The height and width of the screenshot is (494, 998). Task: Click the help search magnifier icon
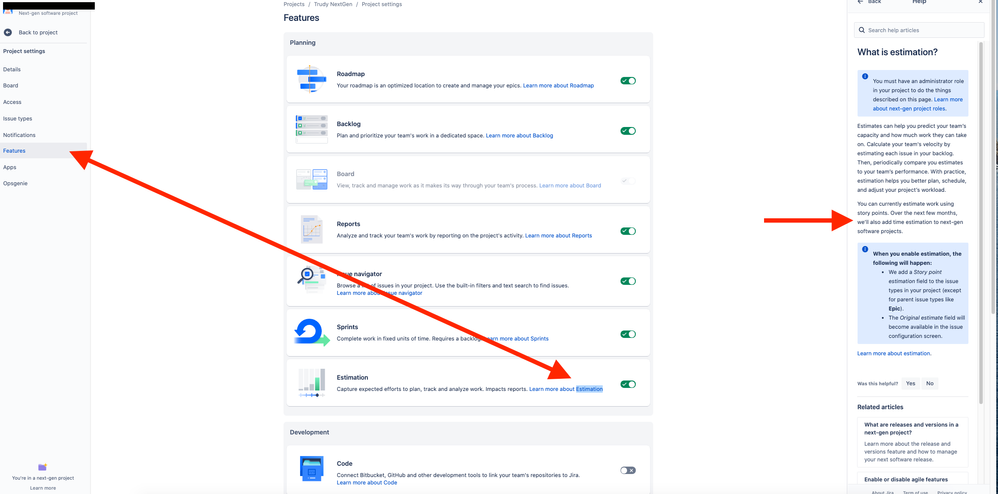click(x=862, y=30)
